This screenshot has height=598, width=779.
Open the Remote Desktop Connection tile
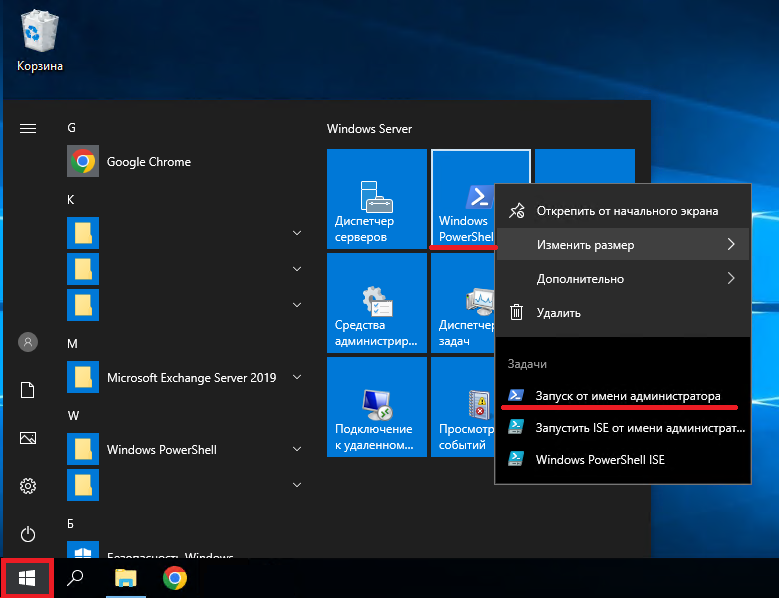377,407
